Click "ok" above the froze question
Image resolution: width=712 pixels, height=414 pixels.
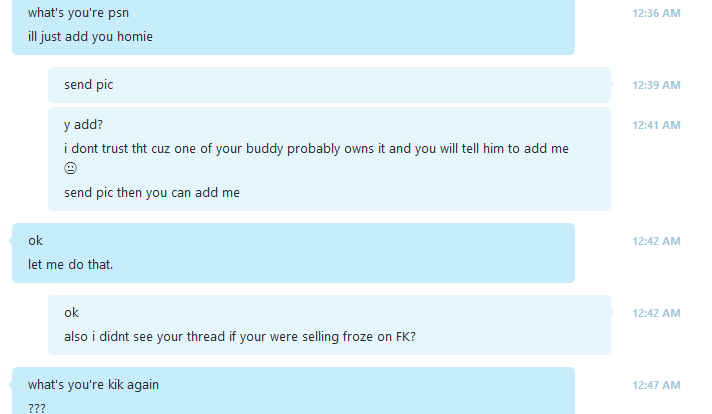coord(71,313)
